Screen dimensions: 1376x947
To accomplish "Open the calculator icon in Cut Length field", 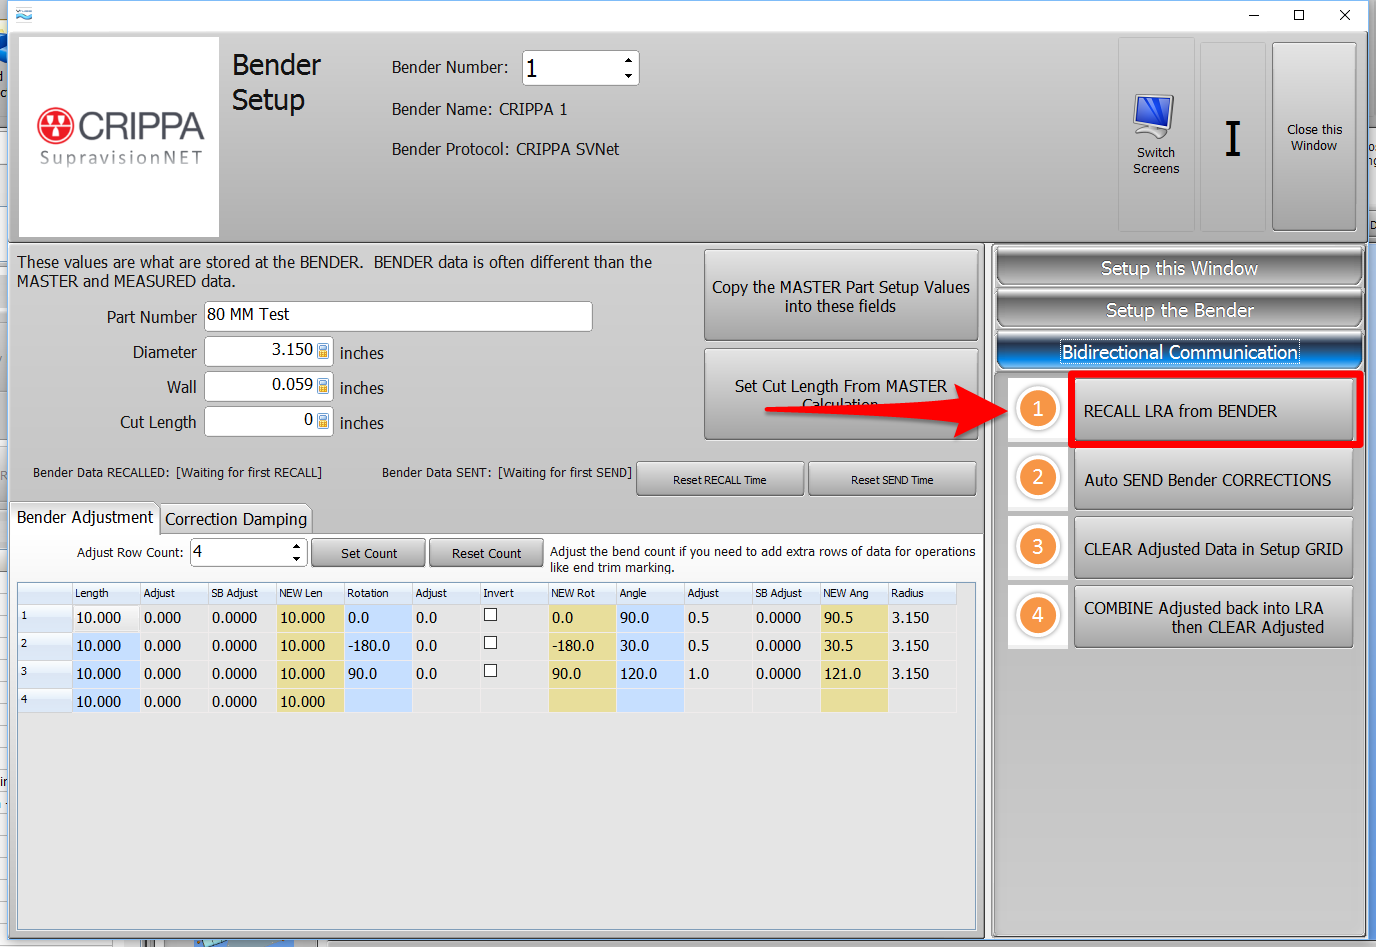I will (x=323, y=421).
